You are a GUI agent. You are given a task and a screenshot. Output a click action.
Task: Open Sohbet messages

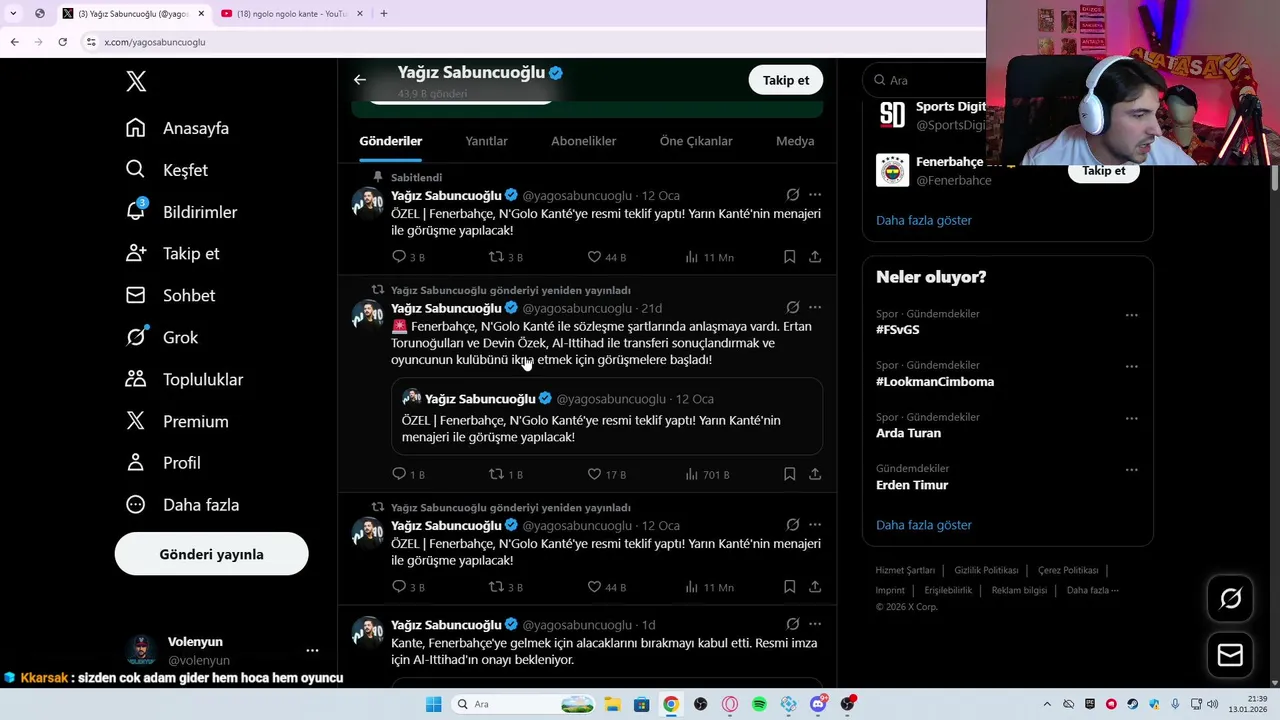tap(170, 296)
